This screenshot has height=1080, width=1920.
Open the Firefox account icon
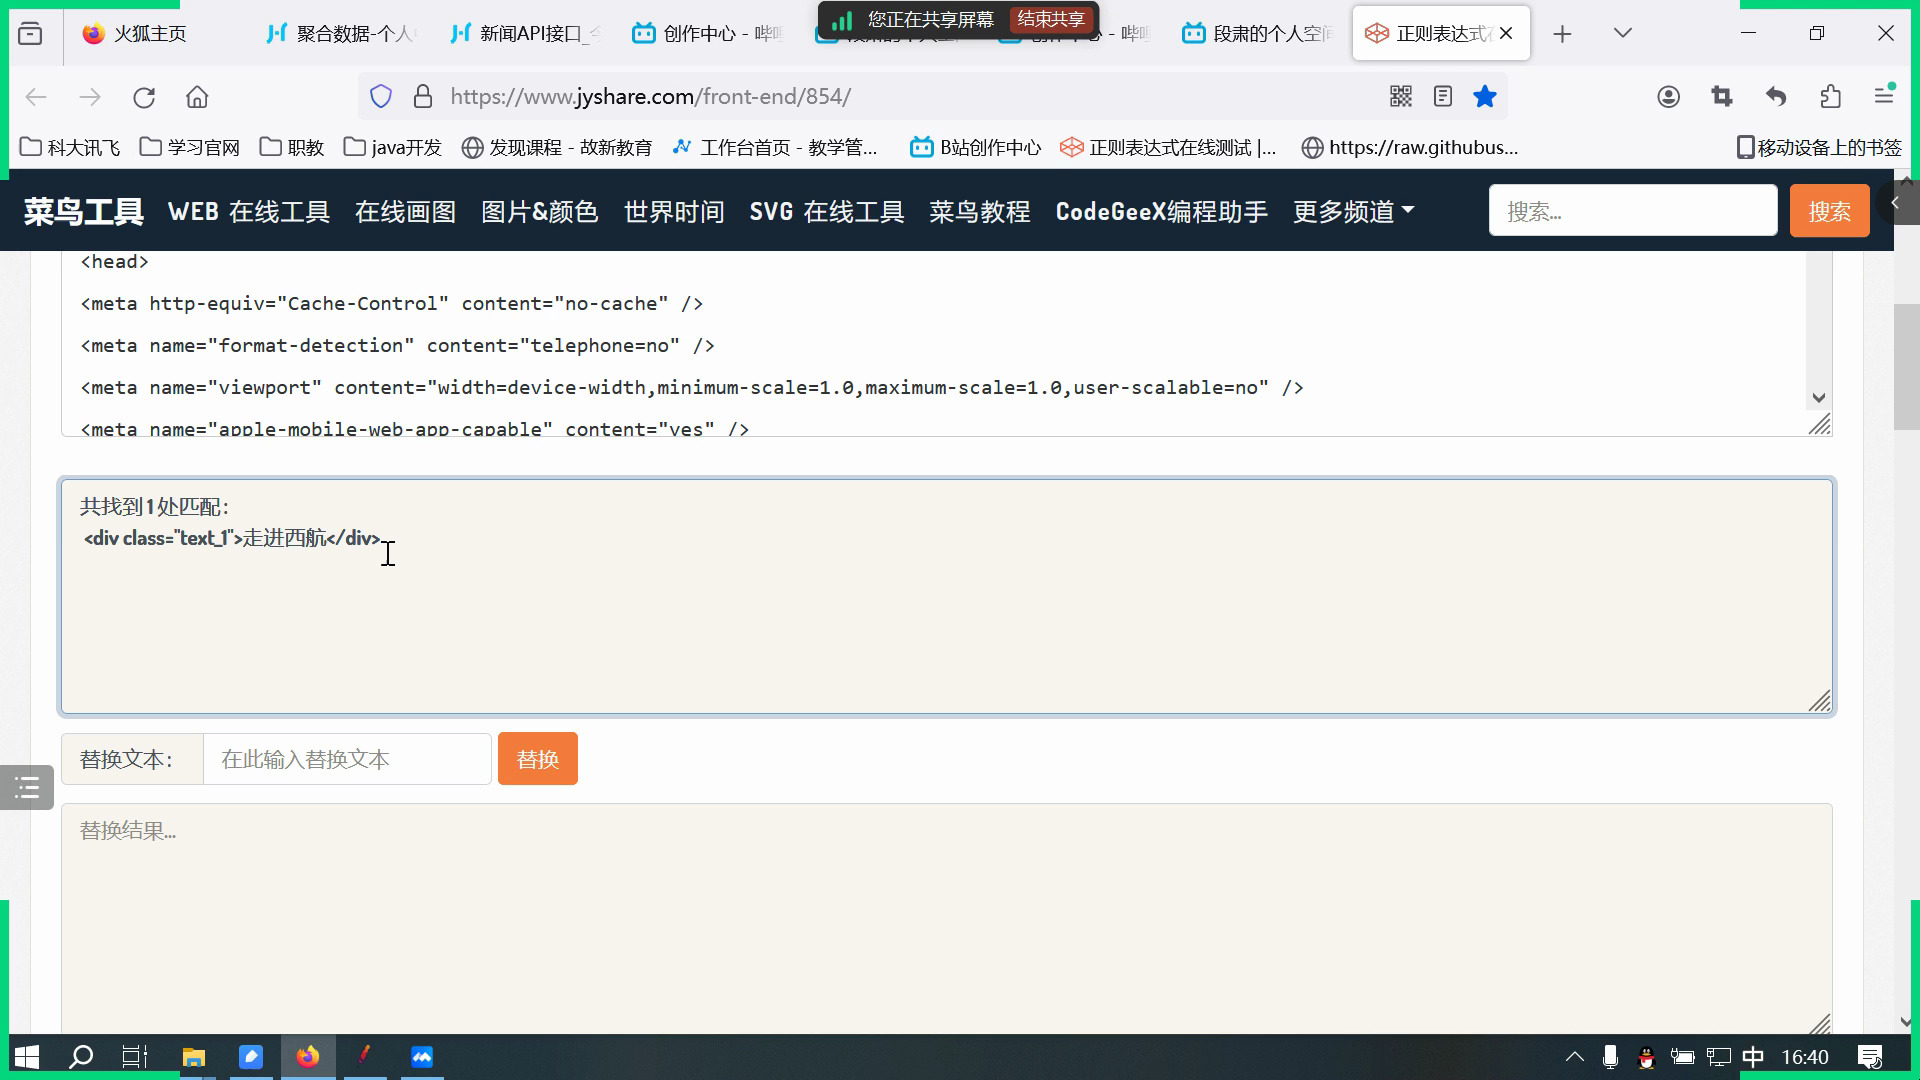pos(1668,97)
